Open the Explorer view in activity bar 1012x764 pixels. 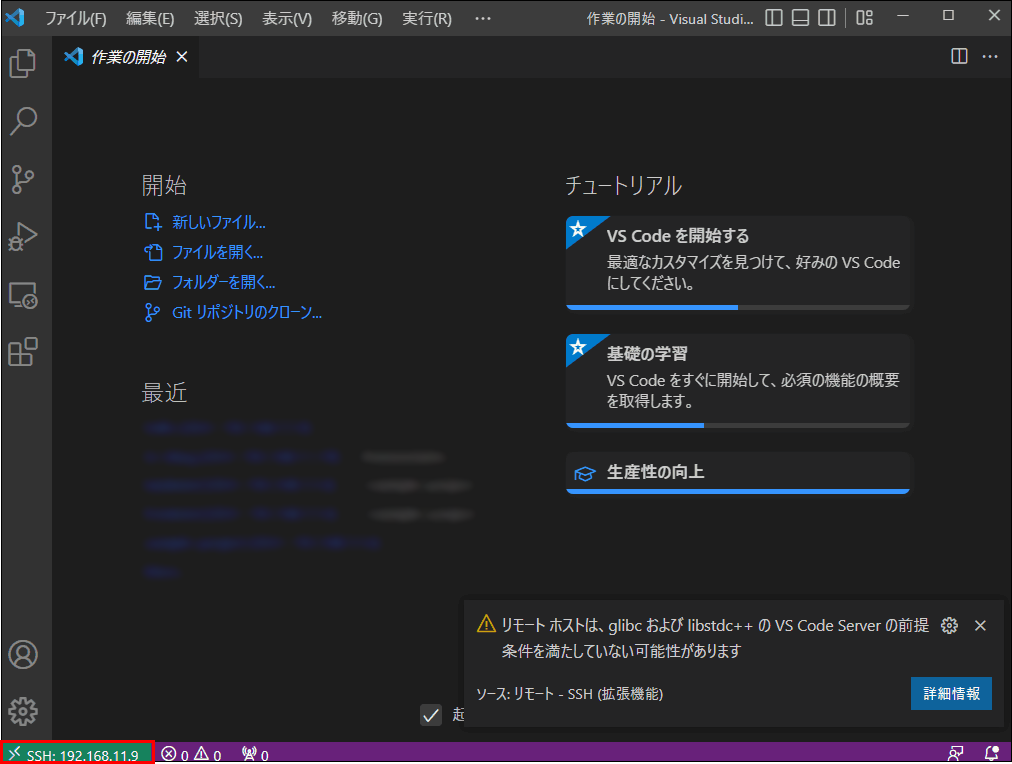[x=23, y=63]
